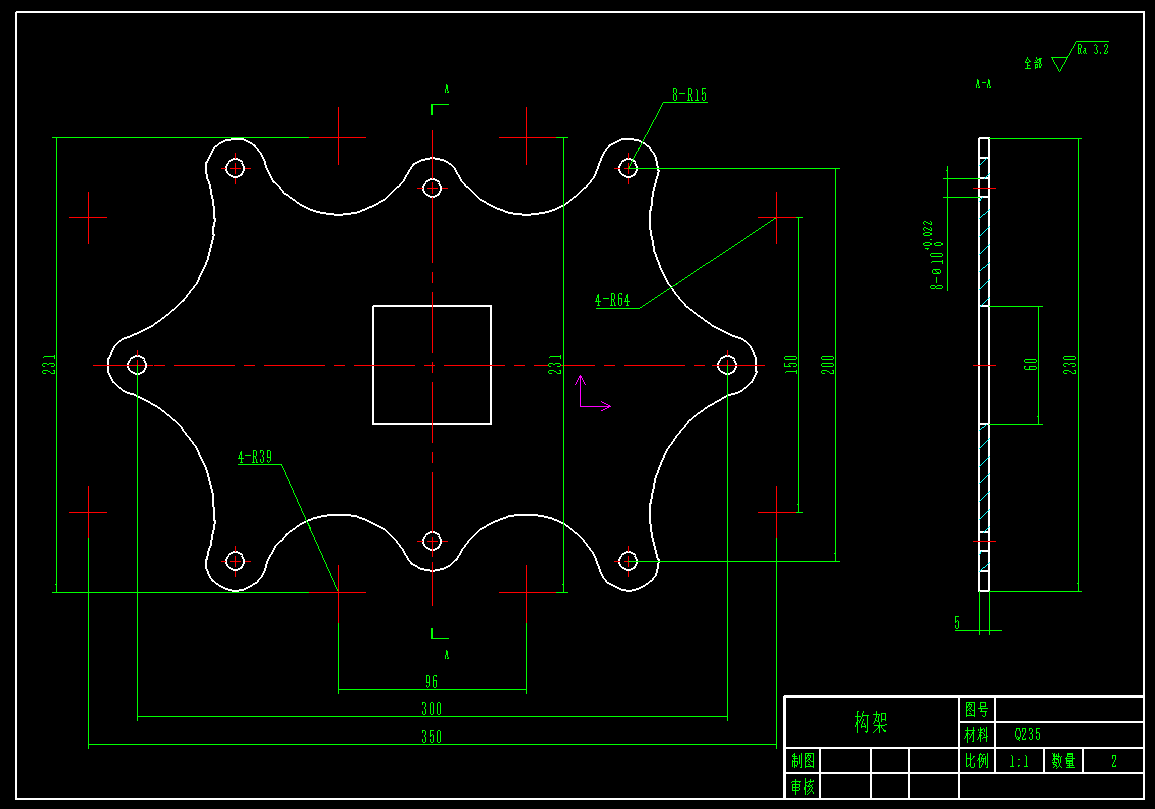
Task: Select the '300' horizontal dimension text
Action: click(x=432, y=709)
